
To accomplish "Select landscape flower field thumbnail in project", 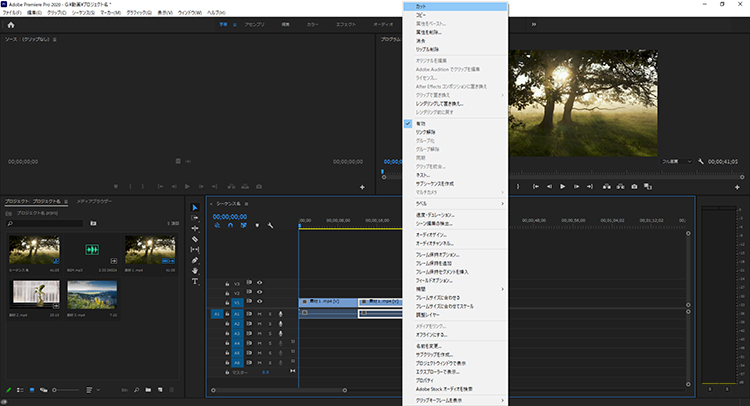I will tap(92, 294).
